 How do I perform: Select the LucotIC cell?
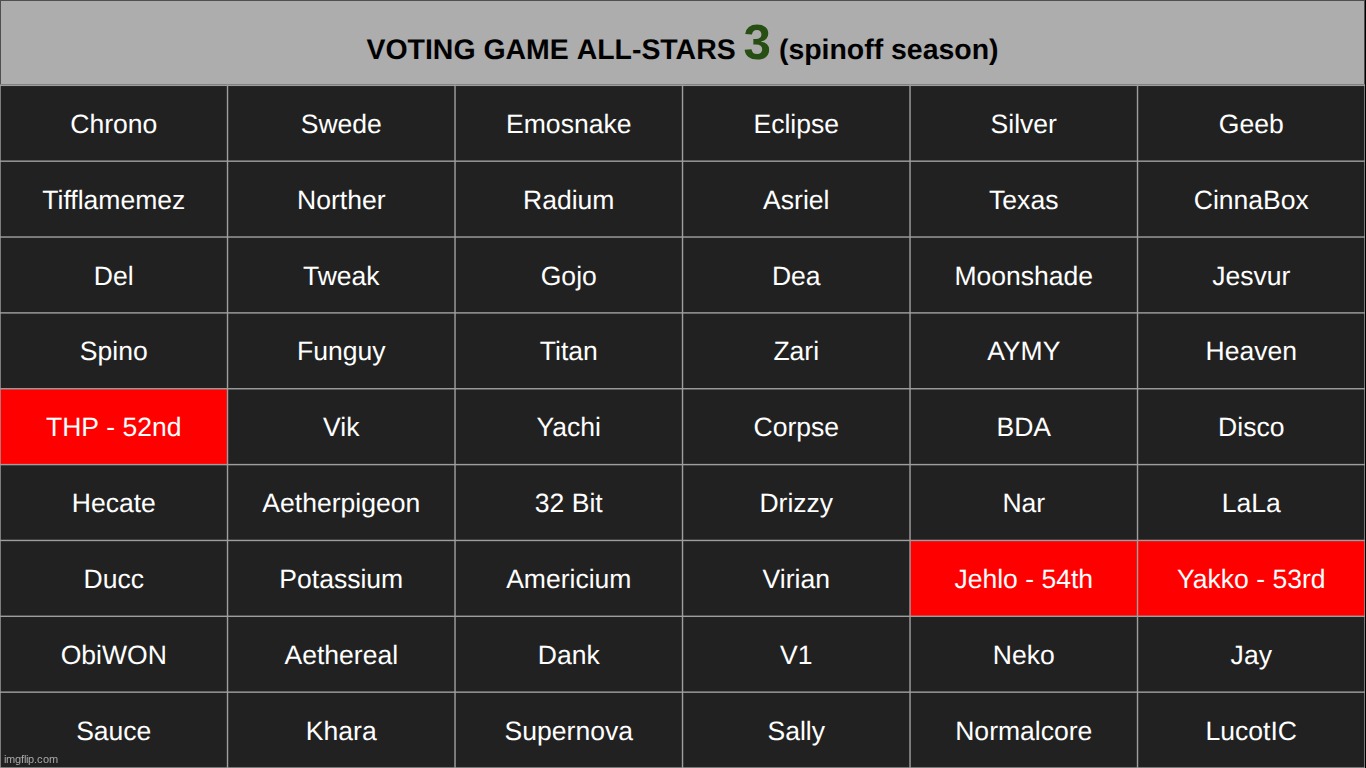1251,731
